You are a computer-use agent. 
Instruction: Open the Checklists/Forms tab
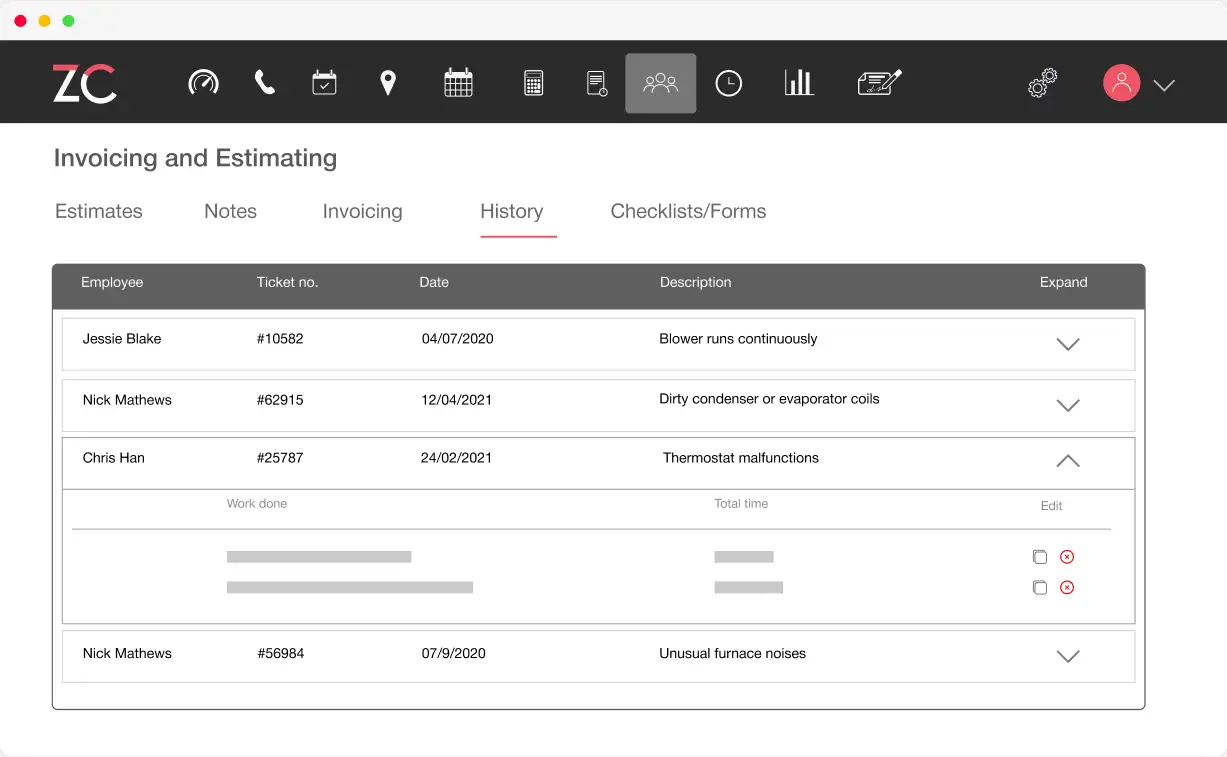click(x=688, y=211)
